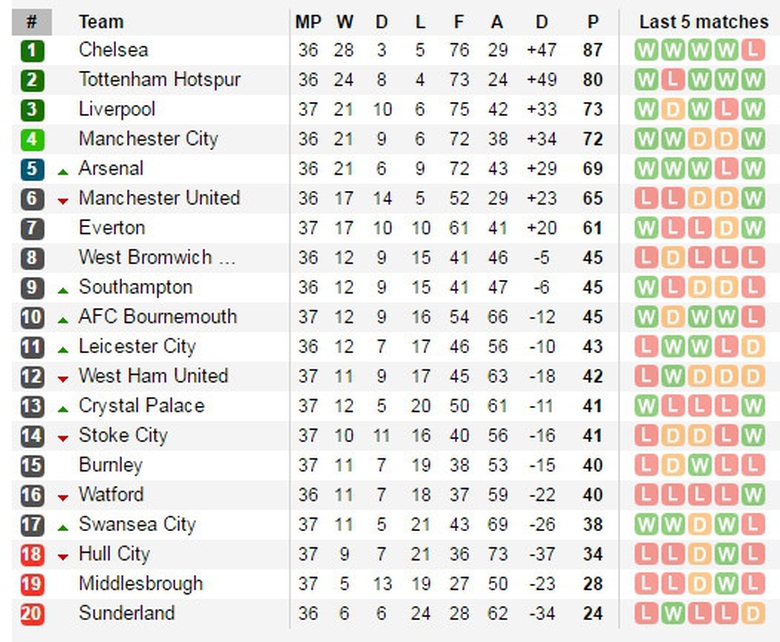This screenshot has height=642, width=780.
Task: Click the P points column header
Action: point(593,21)
